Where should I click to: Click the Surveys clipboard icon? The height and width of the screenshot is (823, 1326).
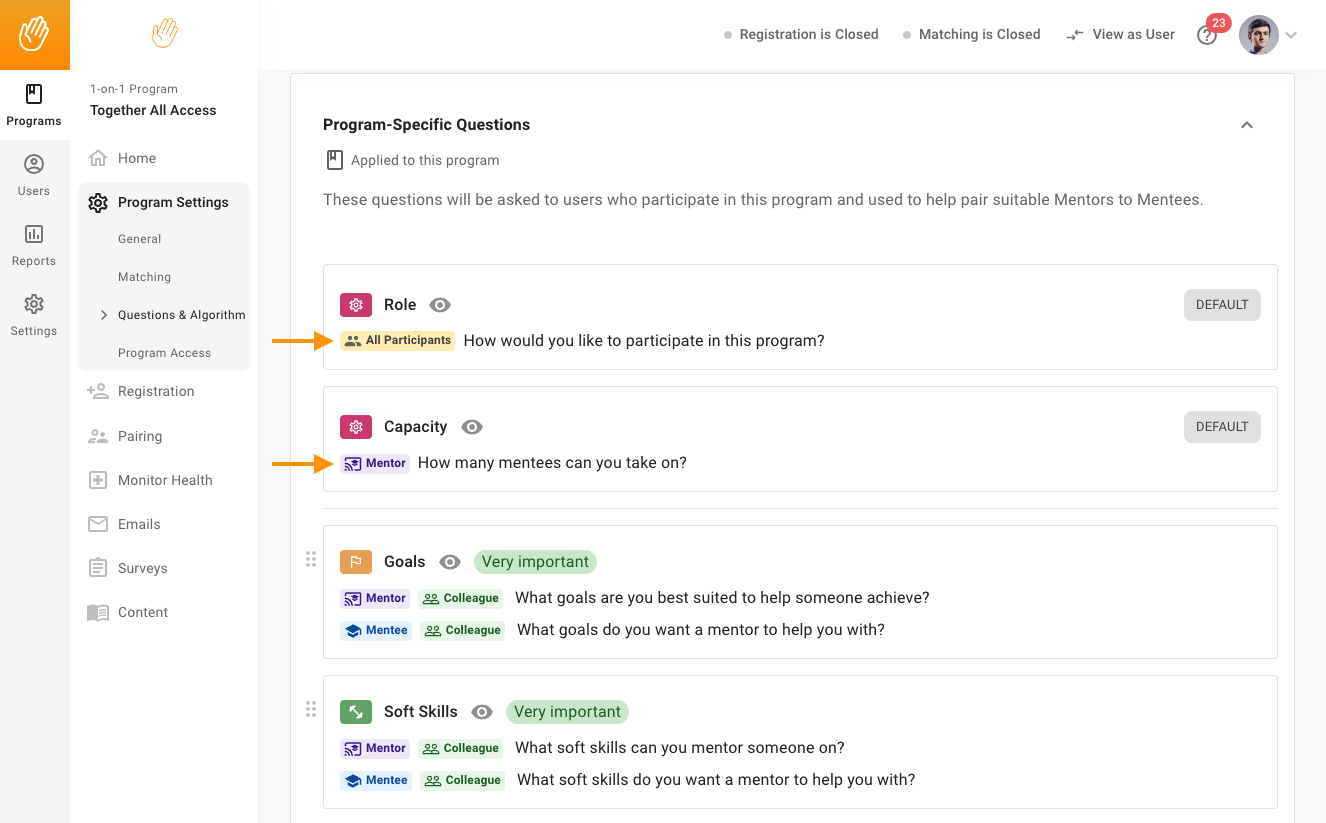pyautogui.click(x=98, y=568)
